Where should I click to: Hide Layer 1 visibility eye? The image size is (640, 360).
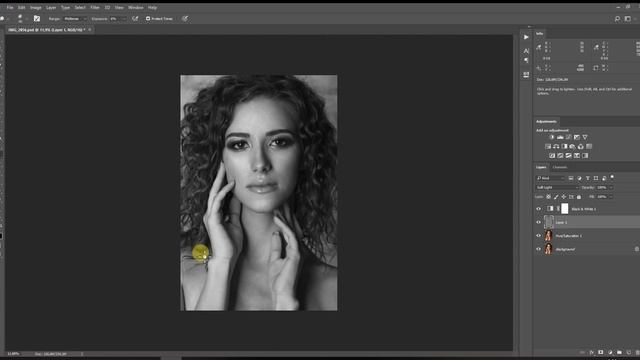538,222
